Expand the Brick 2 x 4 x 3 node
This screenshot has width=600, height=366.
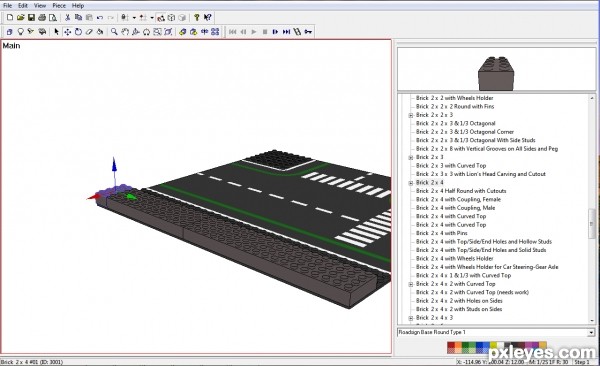click(411, 318)
